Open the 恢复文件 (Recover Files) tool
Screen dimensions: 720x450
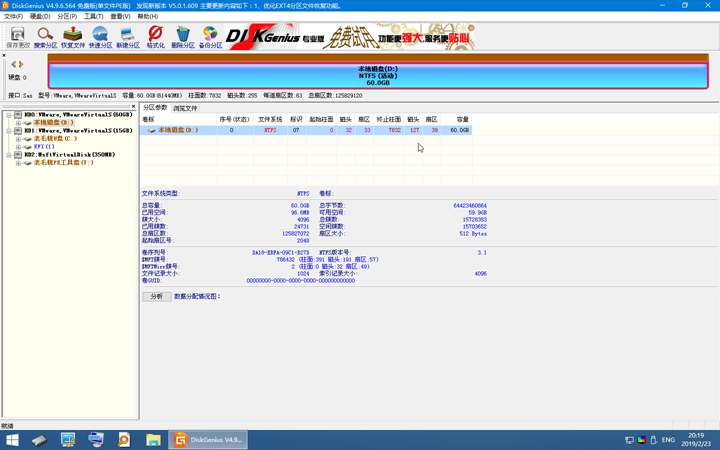click(73, 37)
